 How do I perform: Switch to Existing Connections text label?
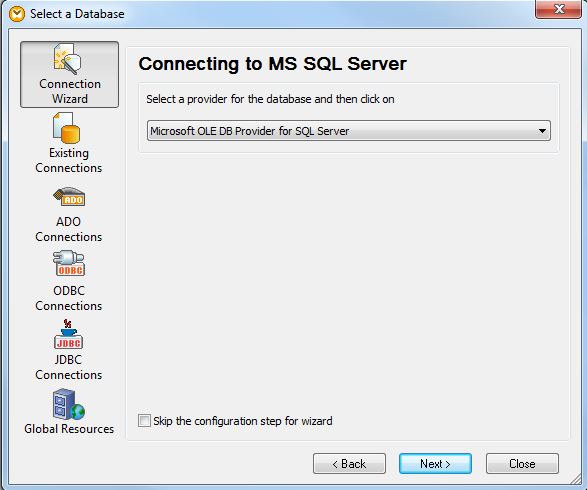(69, 160)
